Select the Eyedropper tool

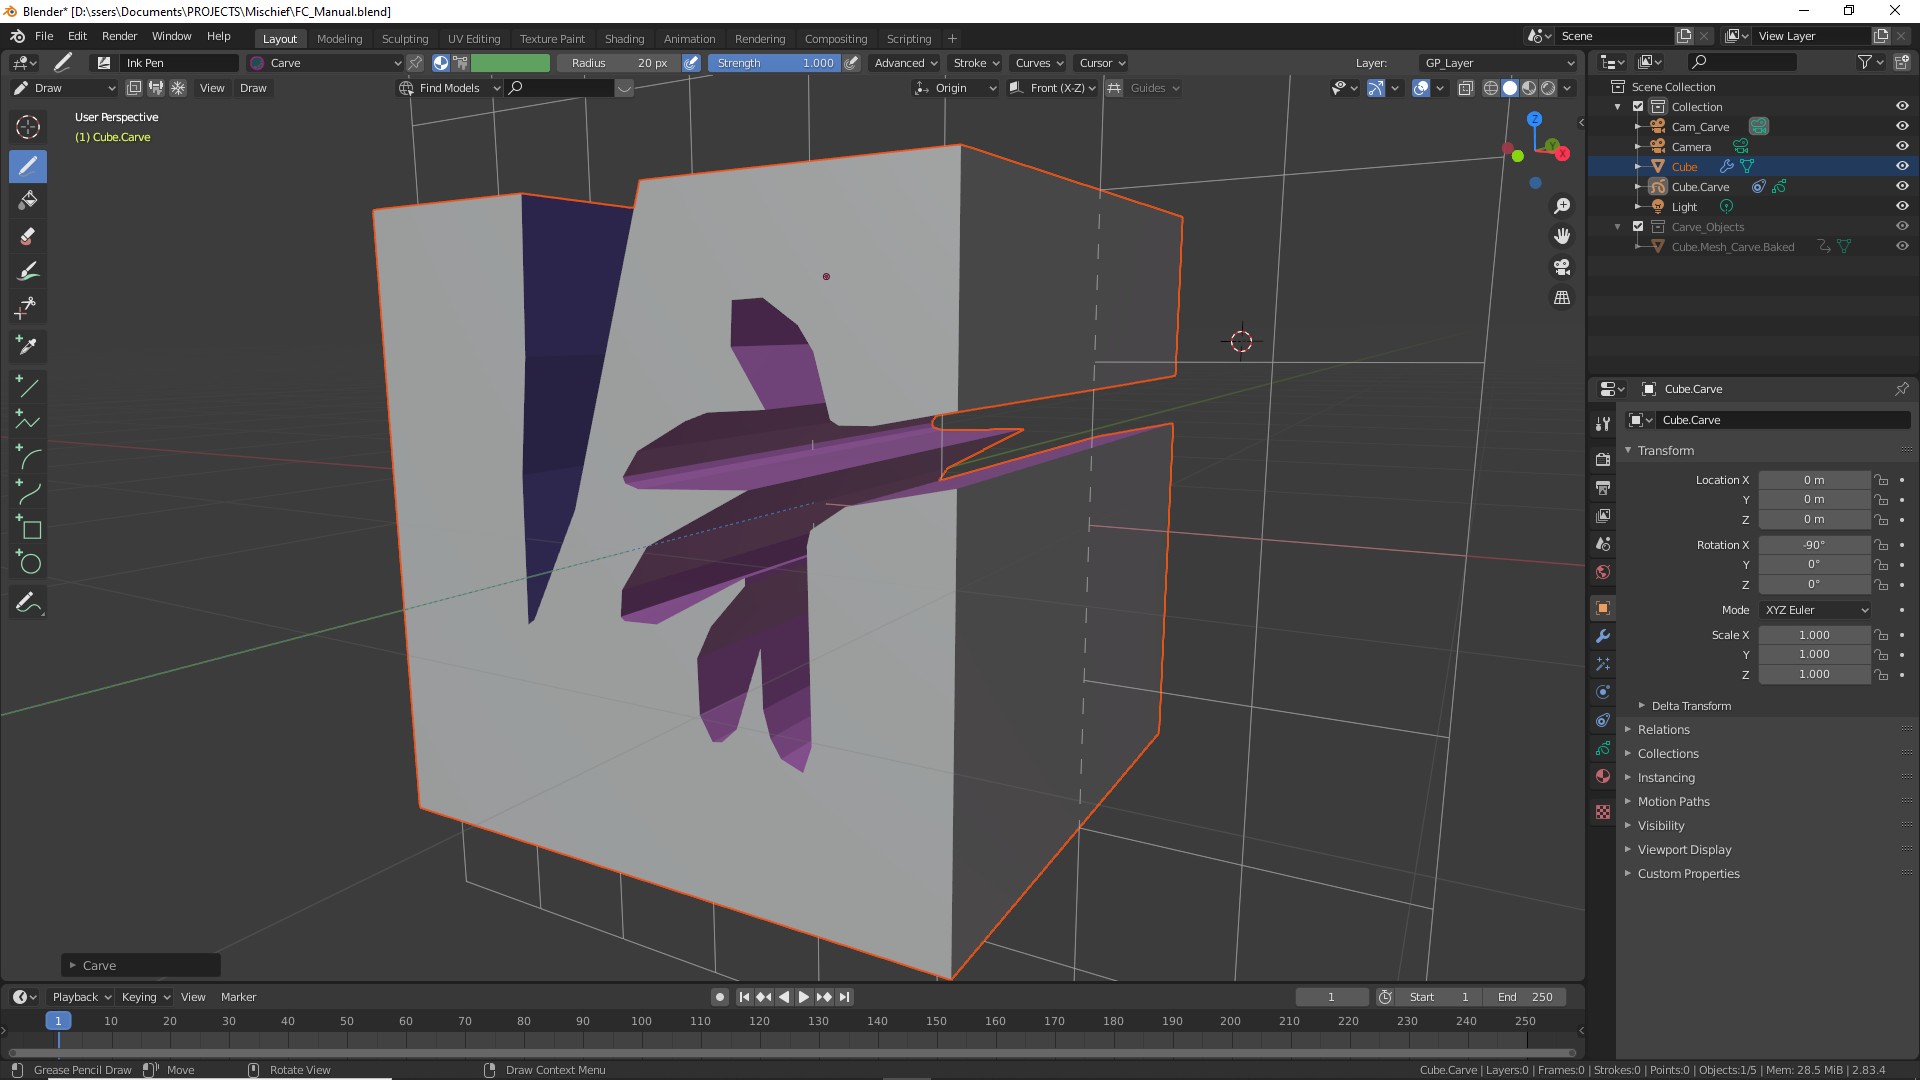pyautogui.click(x=28, y=346)
